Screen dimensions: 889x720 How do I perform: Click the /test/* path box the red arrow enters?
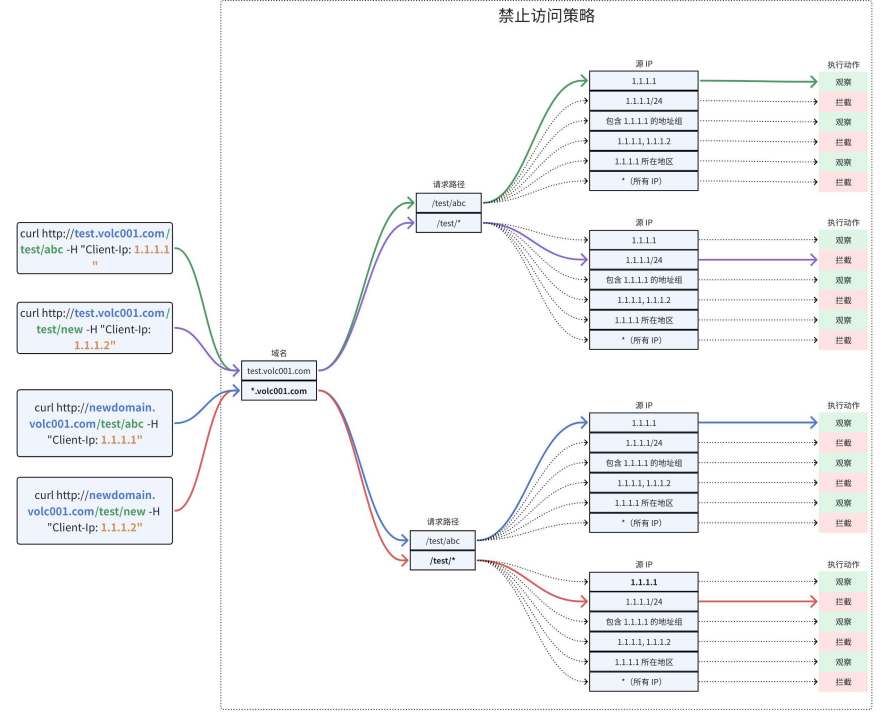pos(443,561)
